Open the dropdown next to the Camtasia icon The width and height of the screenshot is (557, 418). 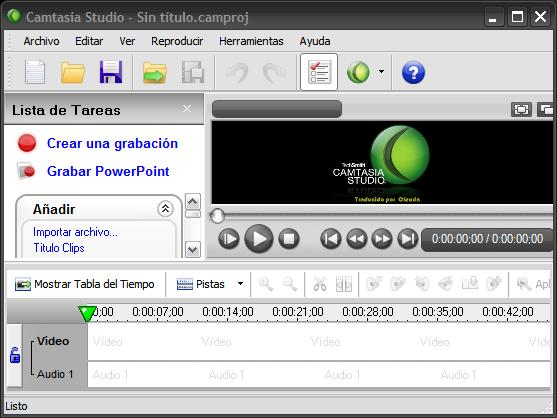coord(381,72)
